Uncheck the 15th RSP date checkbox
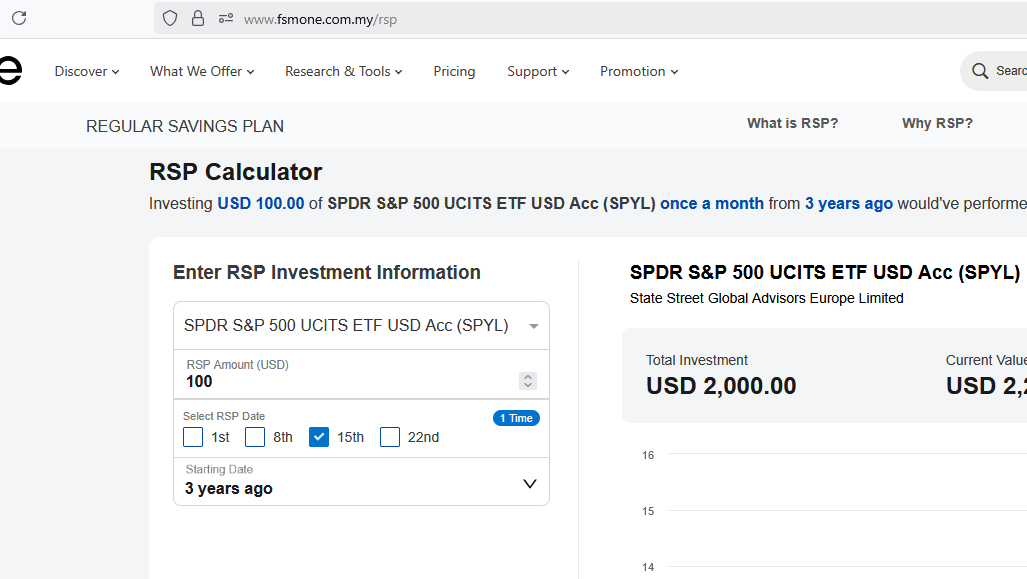 pos(319,437)
